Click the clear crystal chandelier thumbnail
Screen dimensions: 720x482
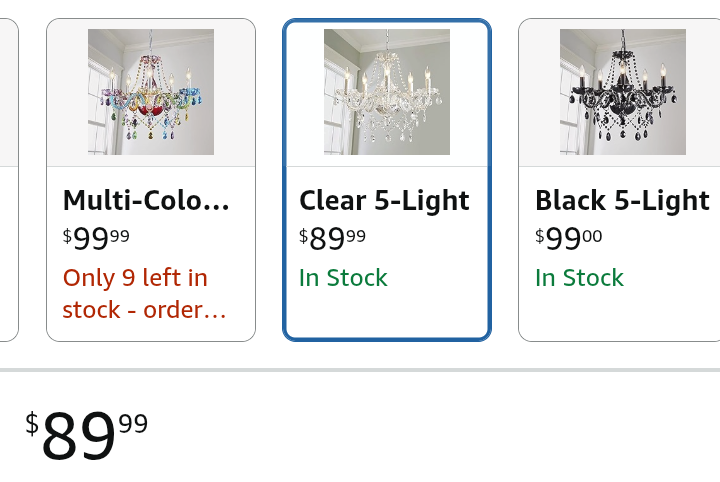[387, 92]
